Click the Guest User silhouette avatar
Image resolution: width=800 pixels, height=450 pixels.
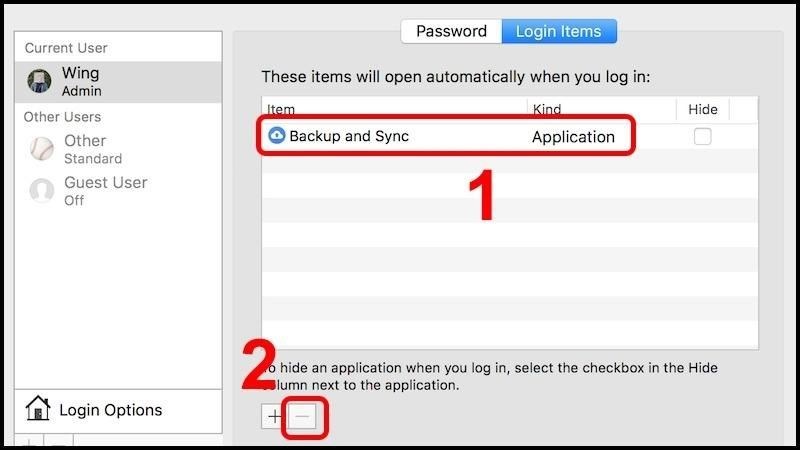point(41,190)
